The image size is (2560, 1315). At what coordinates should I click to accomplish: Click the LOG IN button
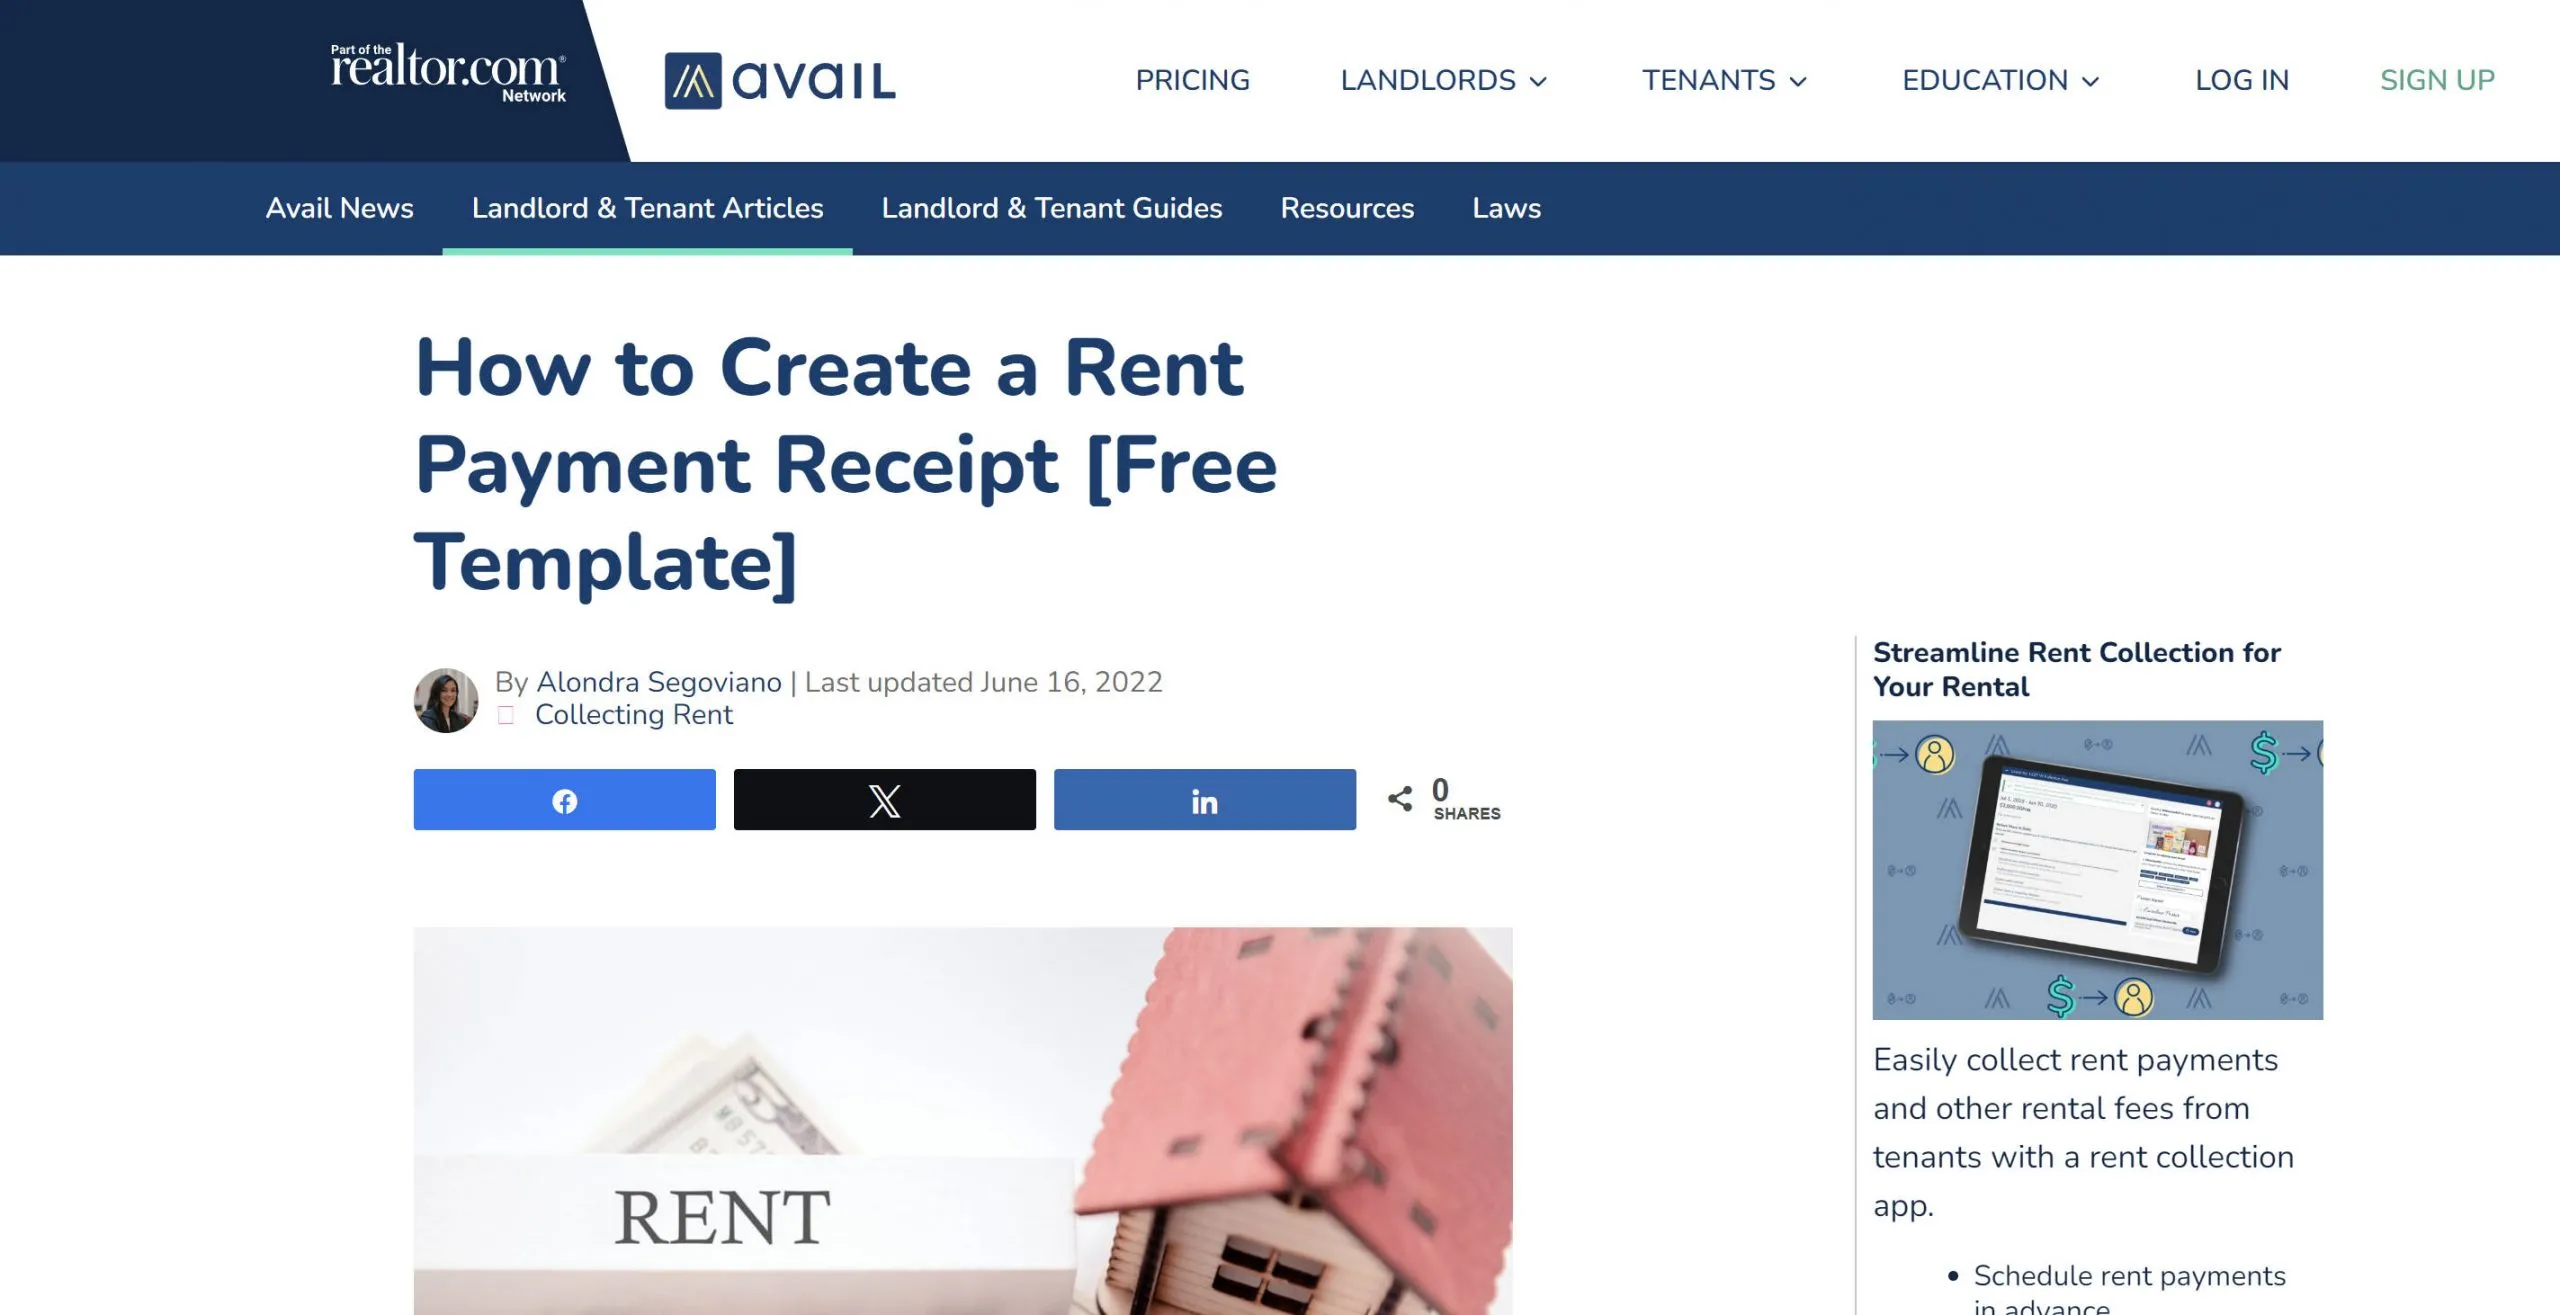2241,79
